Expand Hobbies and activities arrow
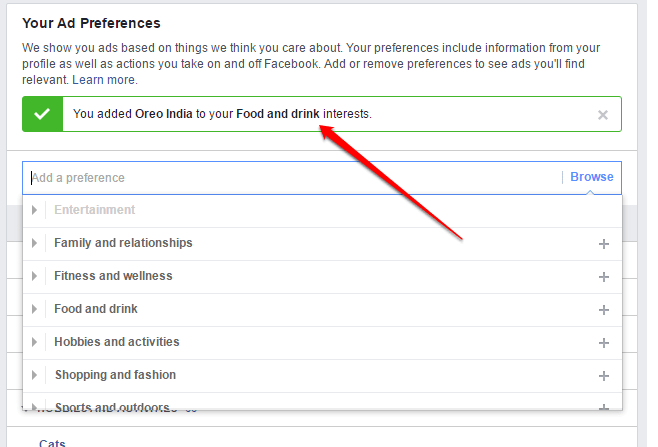 34,342
